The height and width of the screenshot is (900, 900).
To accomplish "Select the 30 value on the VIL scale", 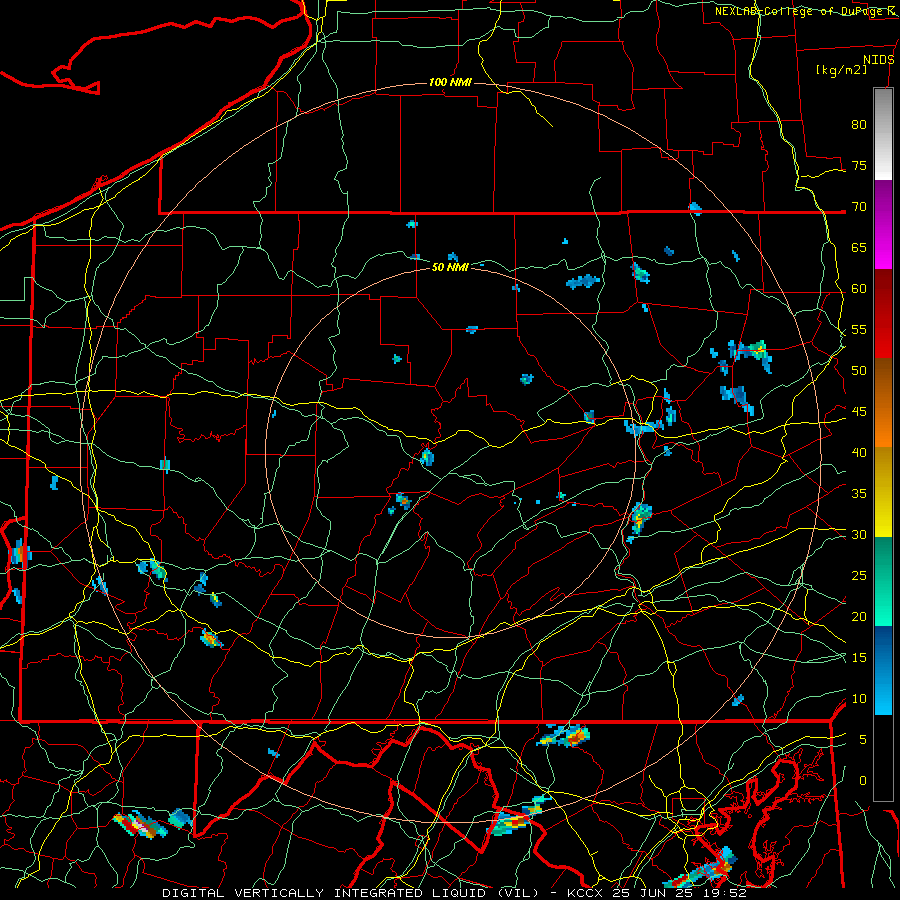I will click(x=859, y=534).
